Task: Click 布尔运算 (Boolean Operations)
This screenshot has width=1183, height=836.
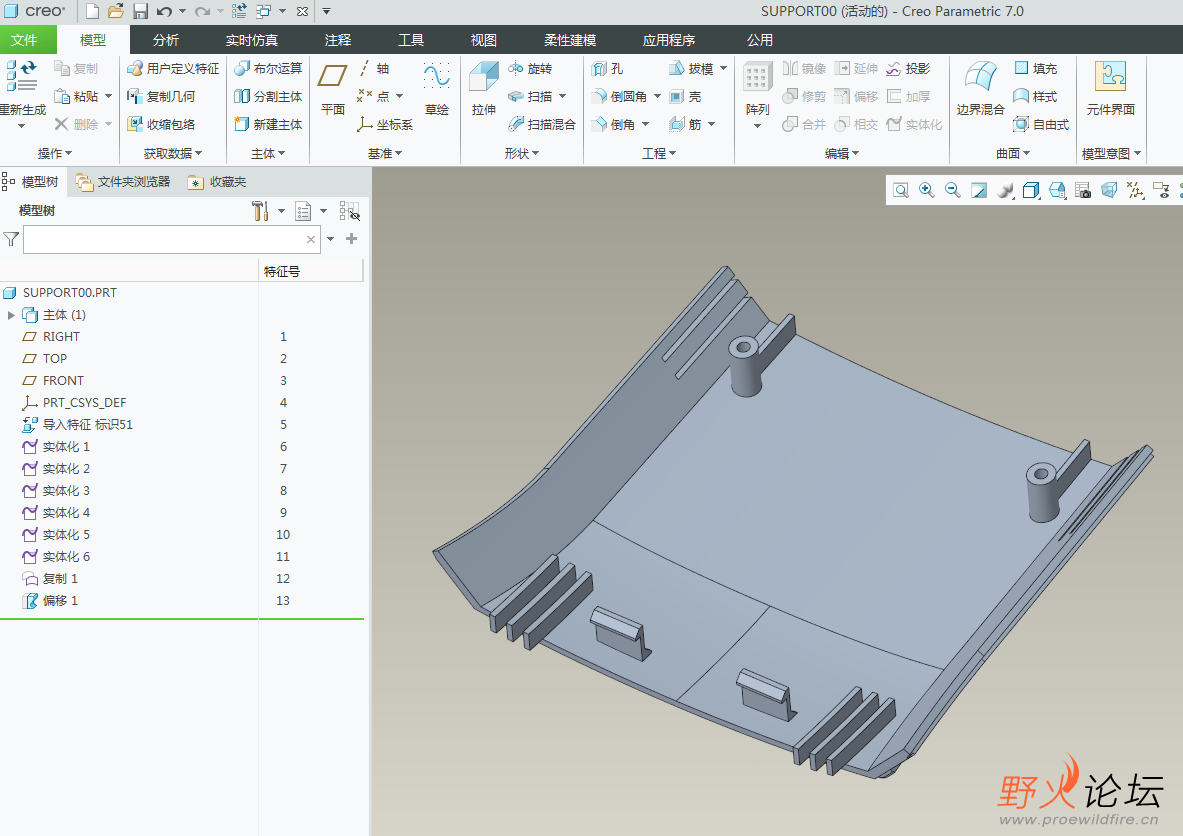Action: pos(268,69)
